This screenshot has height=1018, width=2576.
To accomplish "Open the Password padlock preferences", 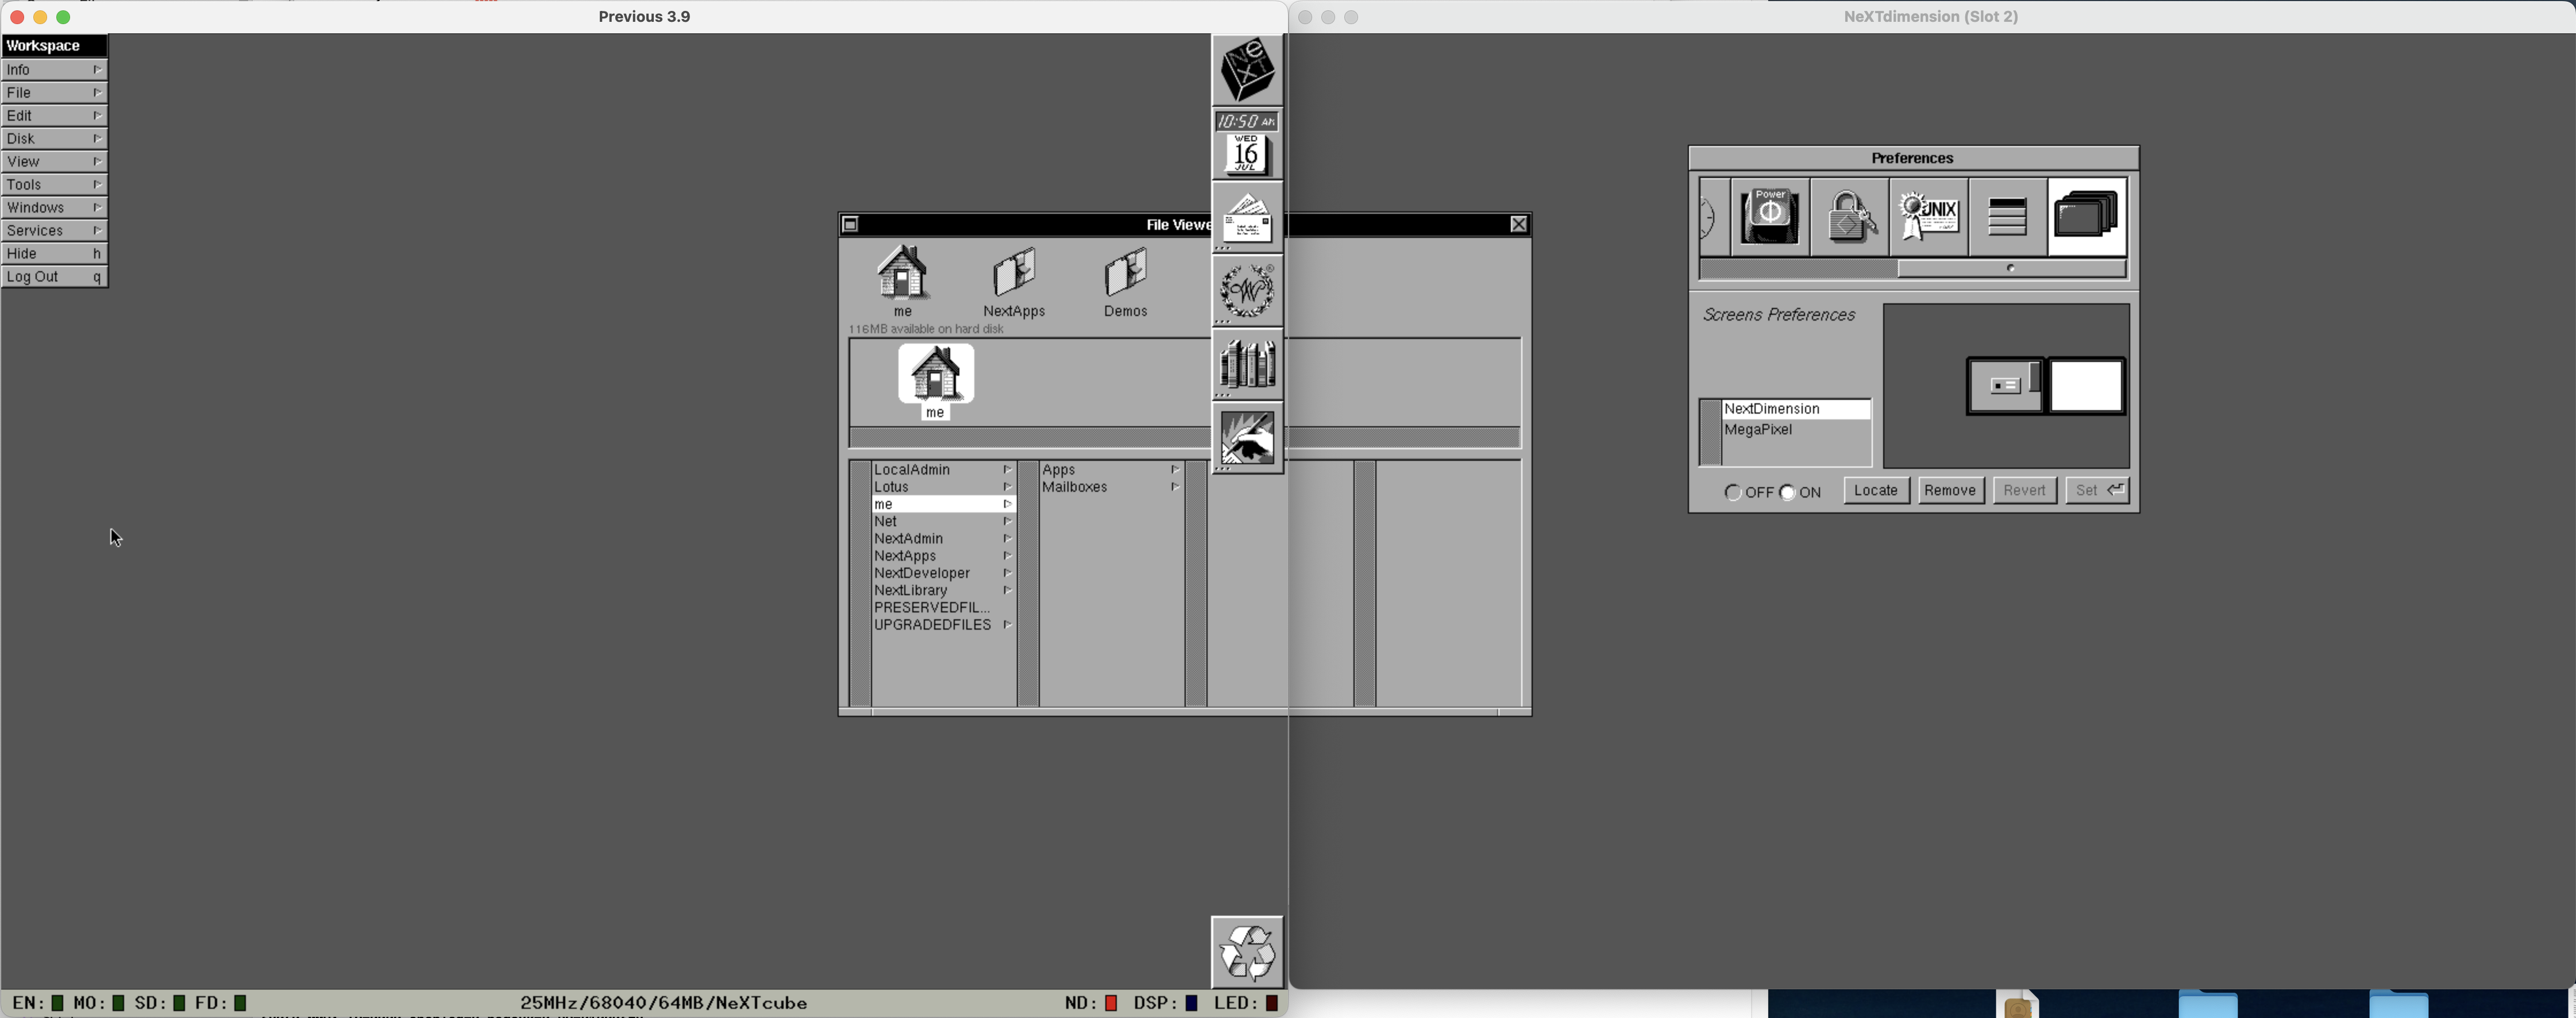I will (1849, 217).
